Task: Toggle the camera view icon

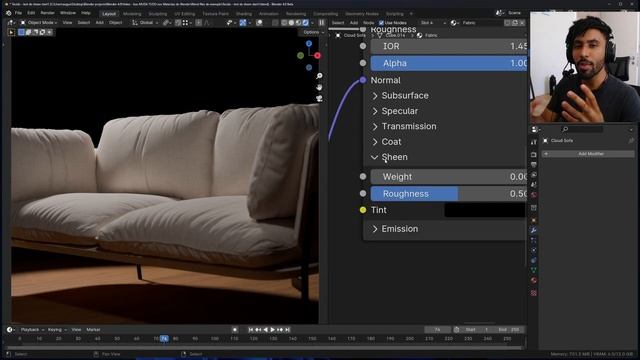Action: tap(319, 98)
